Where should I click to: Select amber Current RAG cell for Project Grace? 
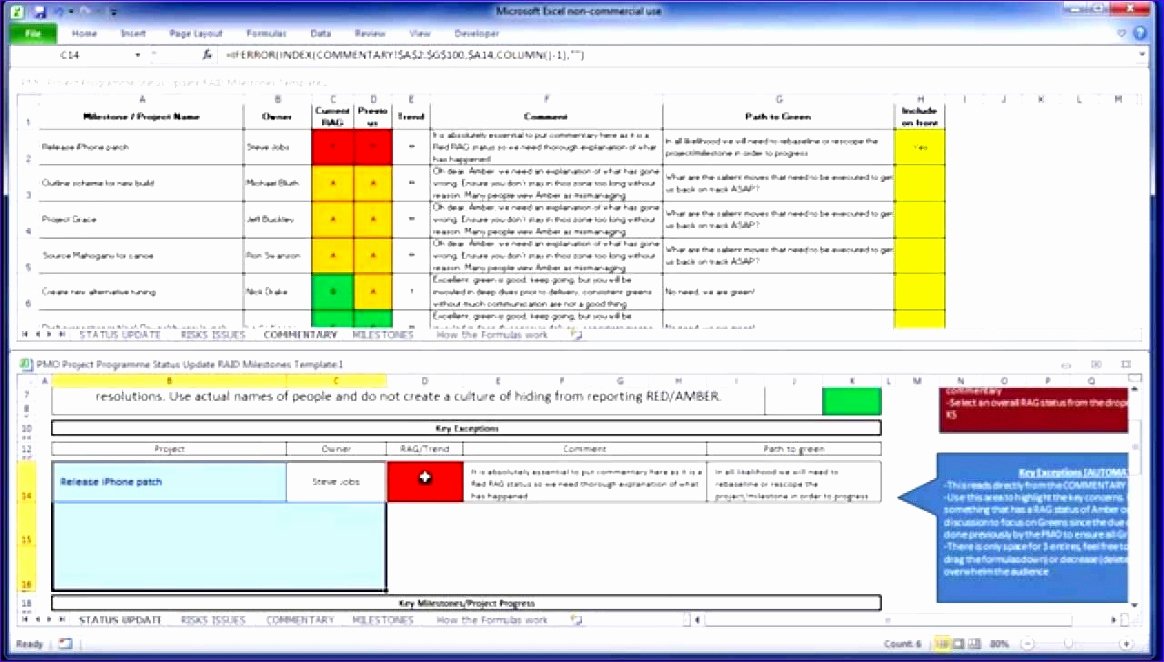coord(333,219)
